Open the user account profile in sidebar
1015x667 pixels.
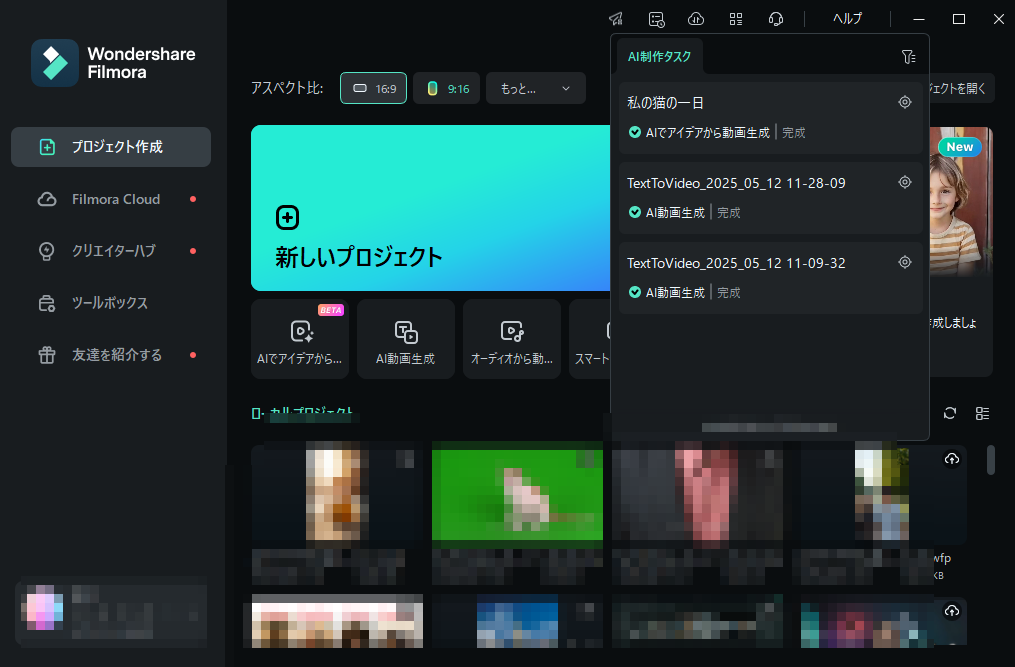coord(111,612)
